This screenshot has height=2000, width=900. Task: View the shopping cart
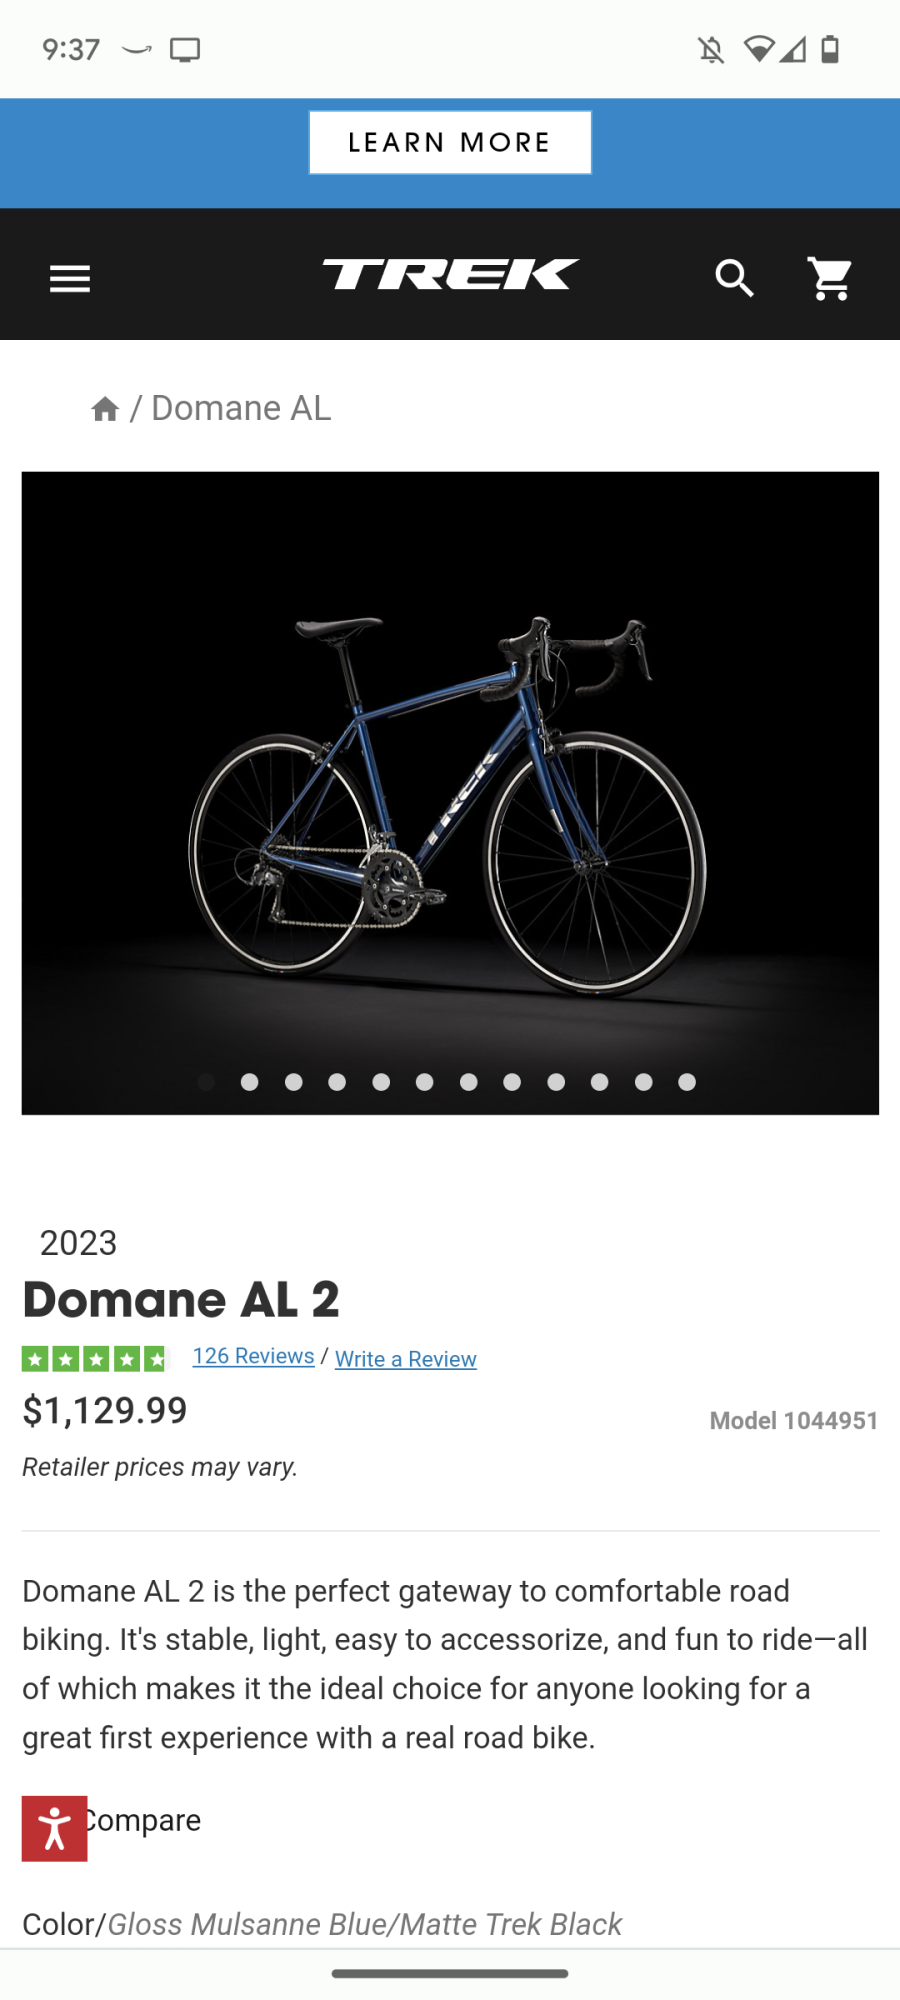[x=830, y=279]
